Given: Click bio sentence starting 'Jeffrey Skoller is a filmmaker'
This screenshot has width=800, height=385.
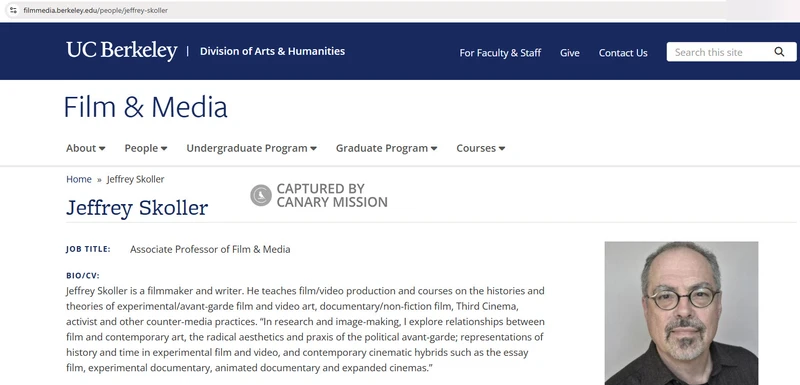Looking at the screenshot, I should (156, 291).
